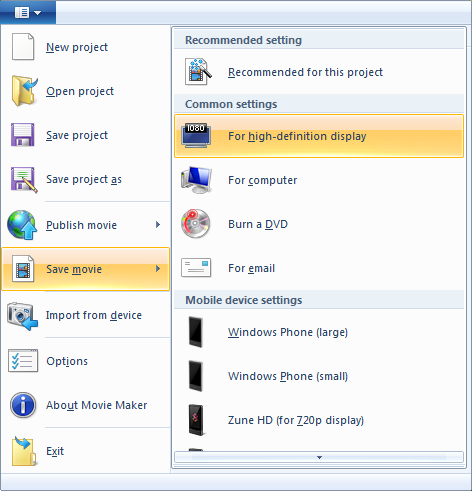472x491 pixels.
Task: Click the For email envelope icon
Action: [196, 267]
